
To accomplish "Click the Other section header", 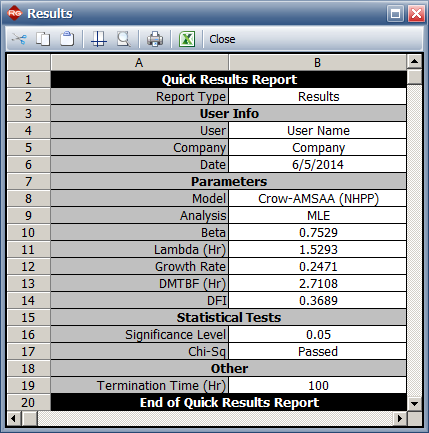I will (229, 368).
